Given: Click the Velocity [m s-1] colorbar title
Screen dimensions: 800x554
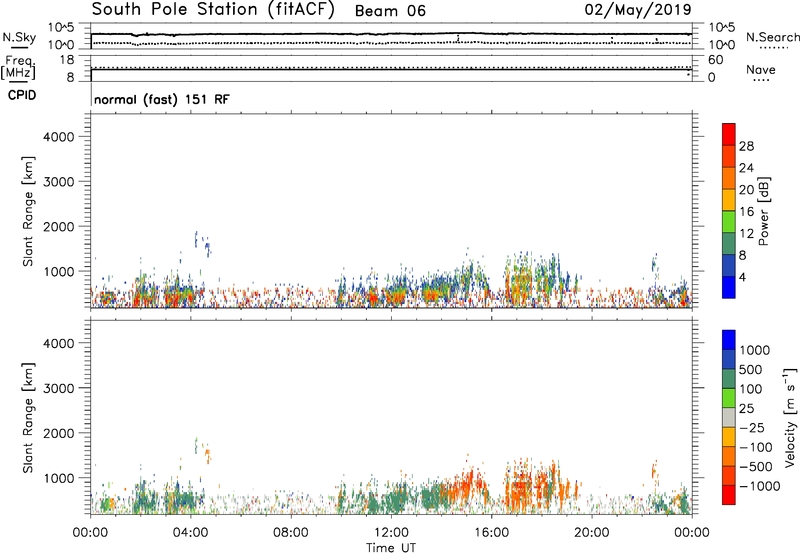Looking at the screenshot, I should click(x=791, y=418).
